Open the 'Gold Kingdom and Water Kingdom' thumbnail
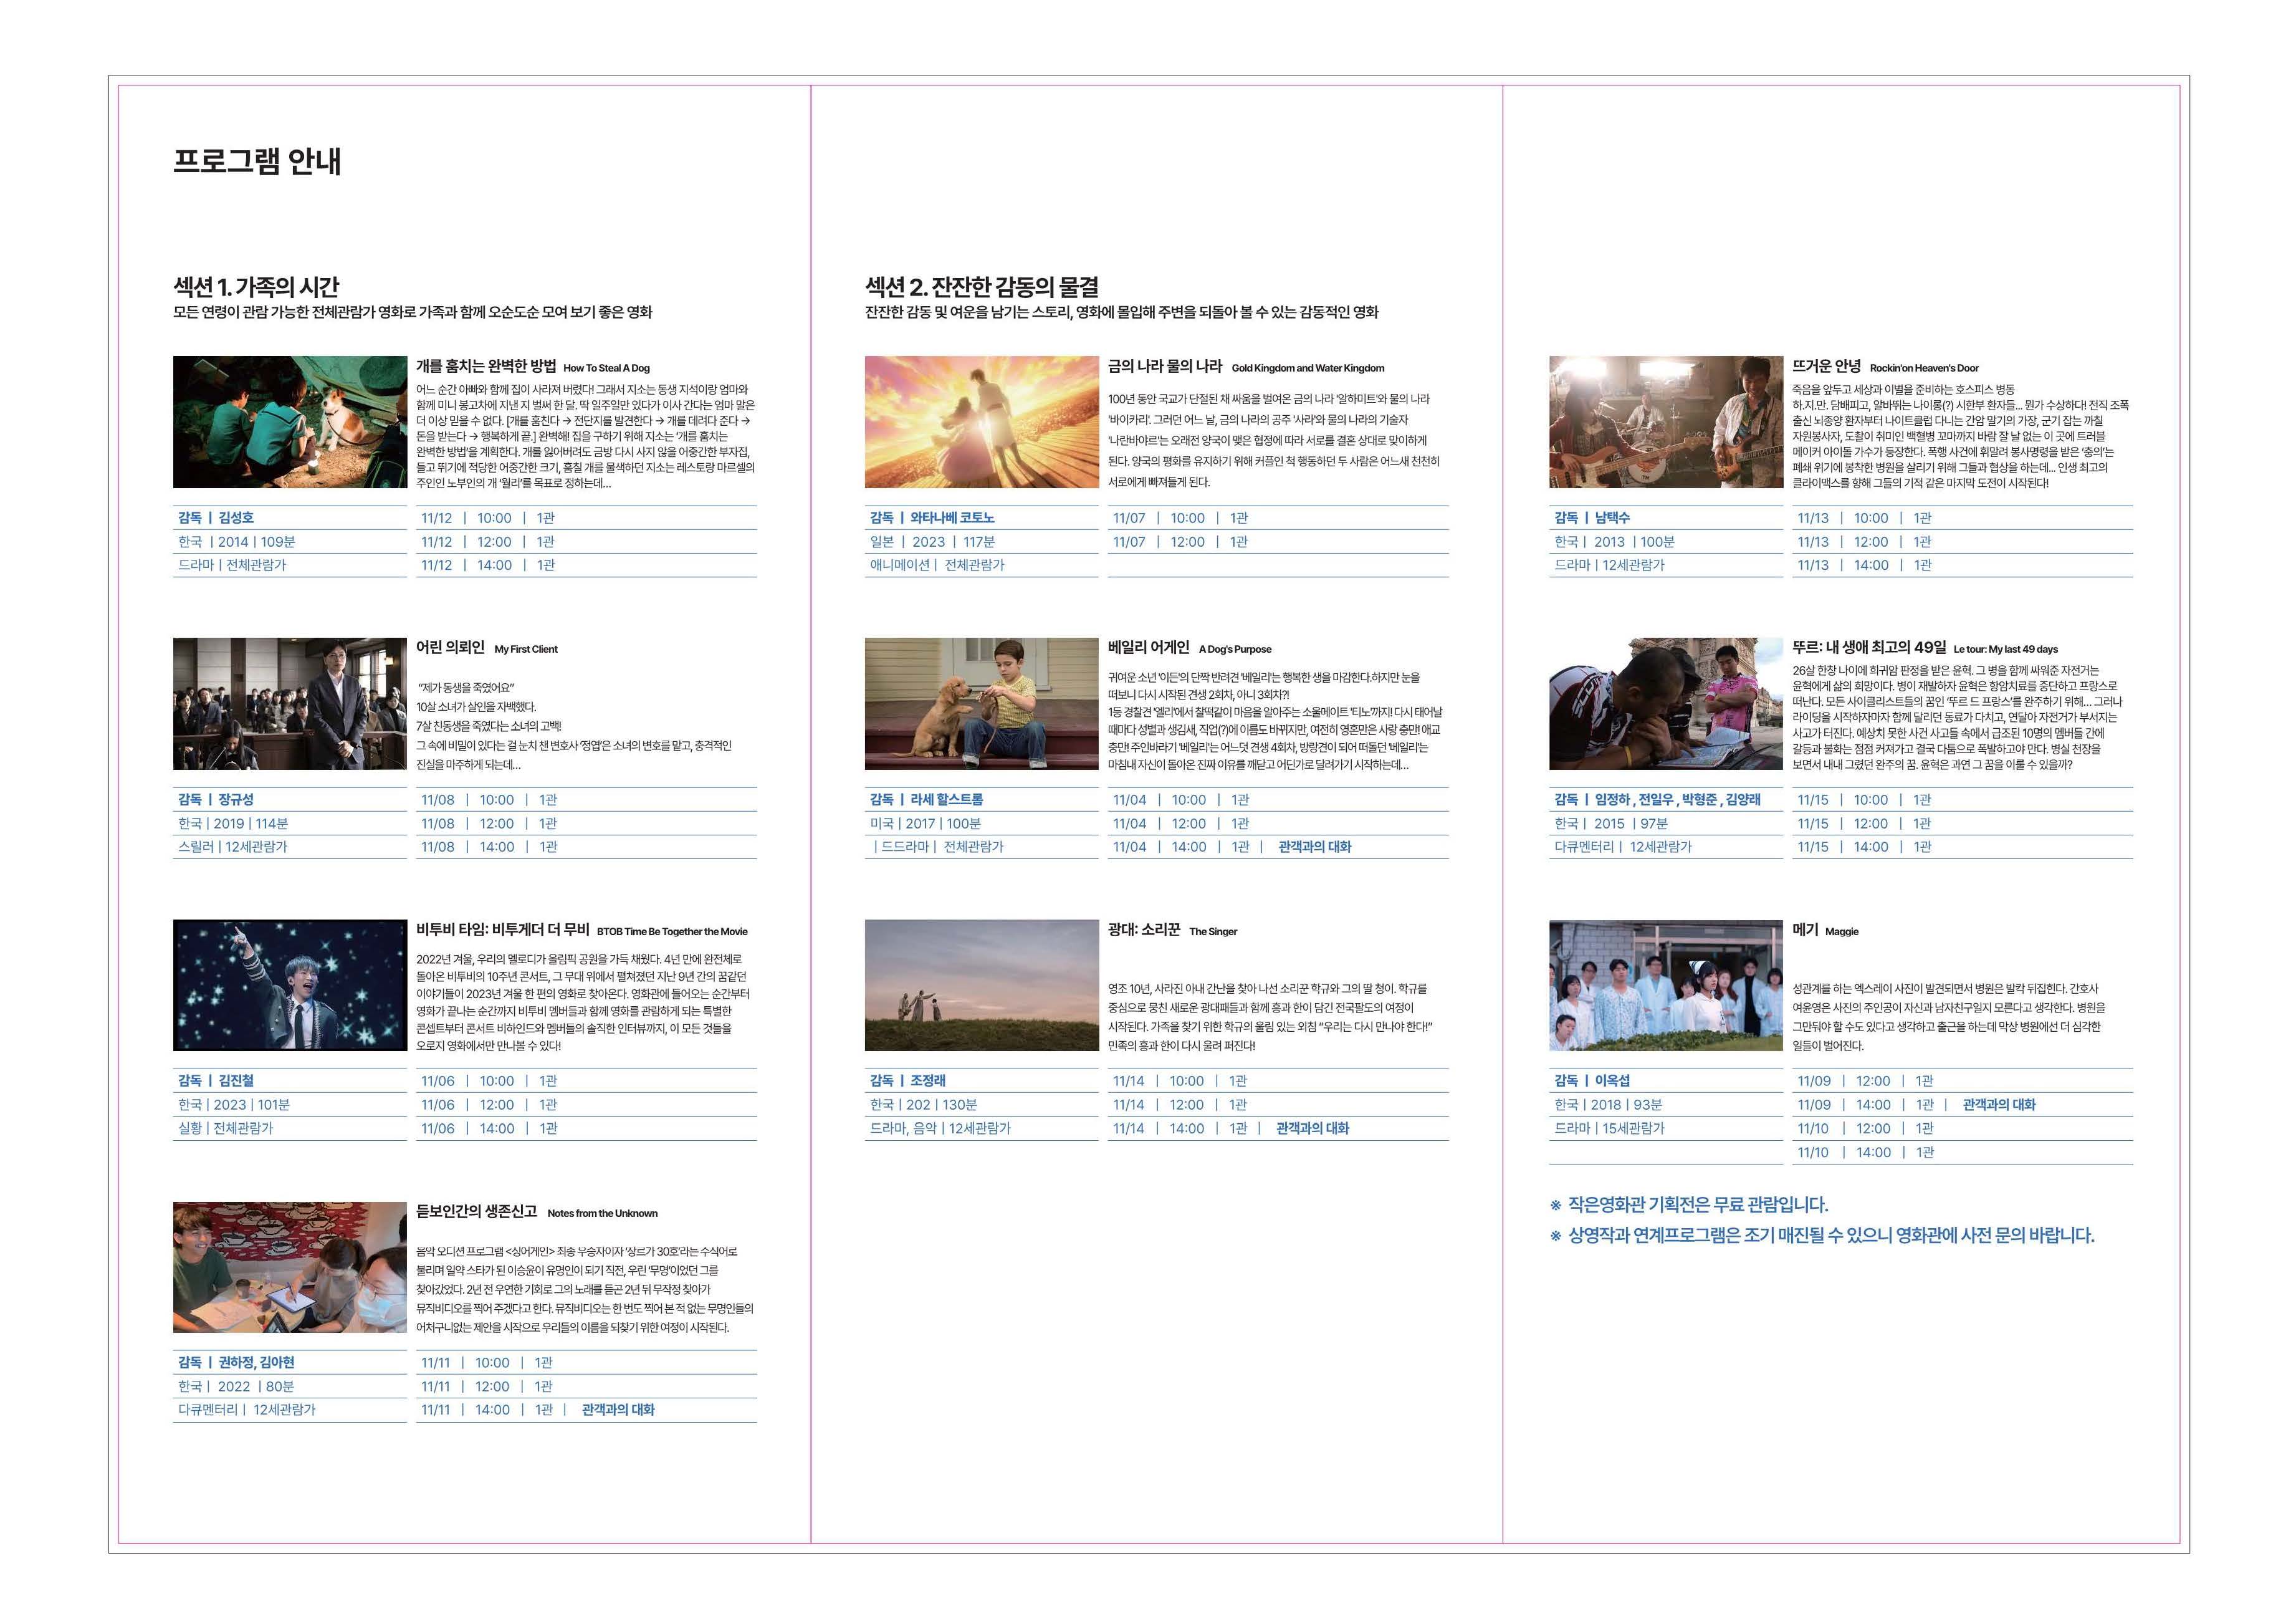2296x1624 pixels. (x=982, y=422)
